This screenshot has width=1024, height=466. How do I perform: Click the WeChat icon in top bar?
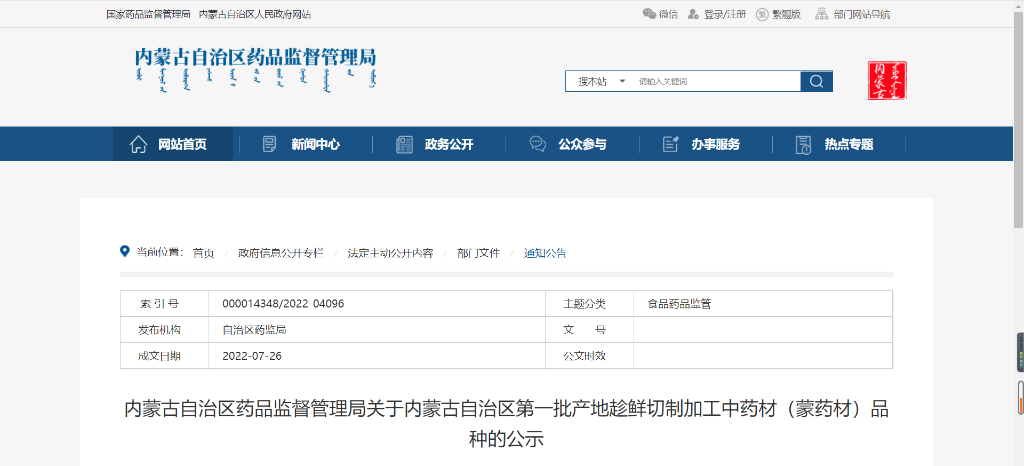[649, 14]
